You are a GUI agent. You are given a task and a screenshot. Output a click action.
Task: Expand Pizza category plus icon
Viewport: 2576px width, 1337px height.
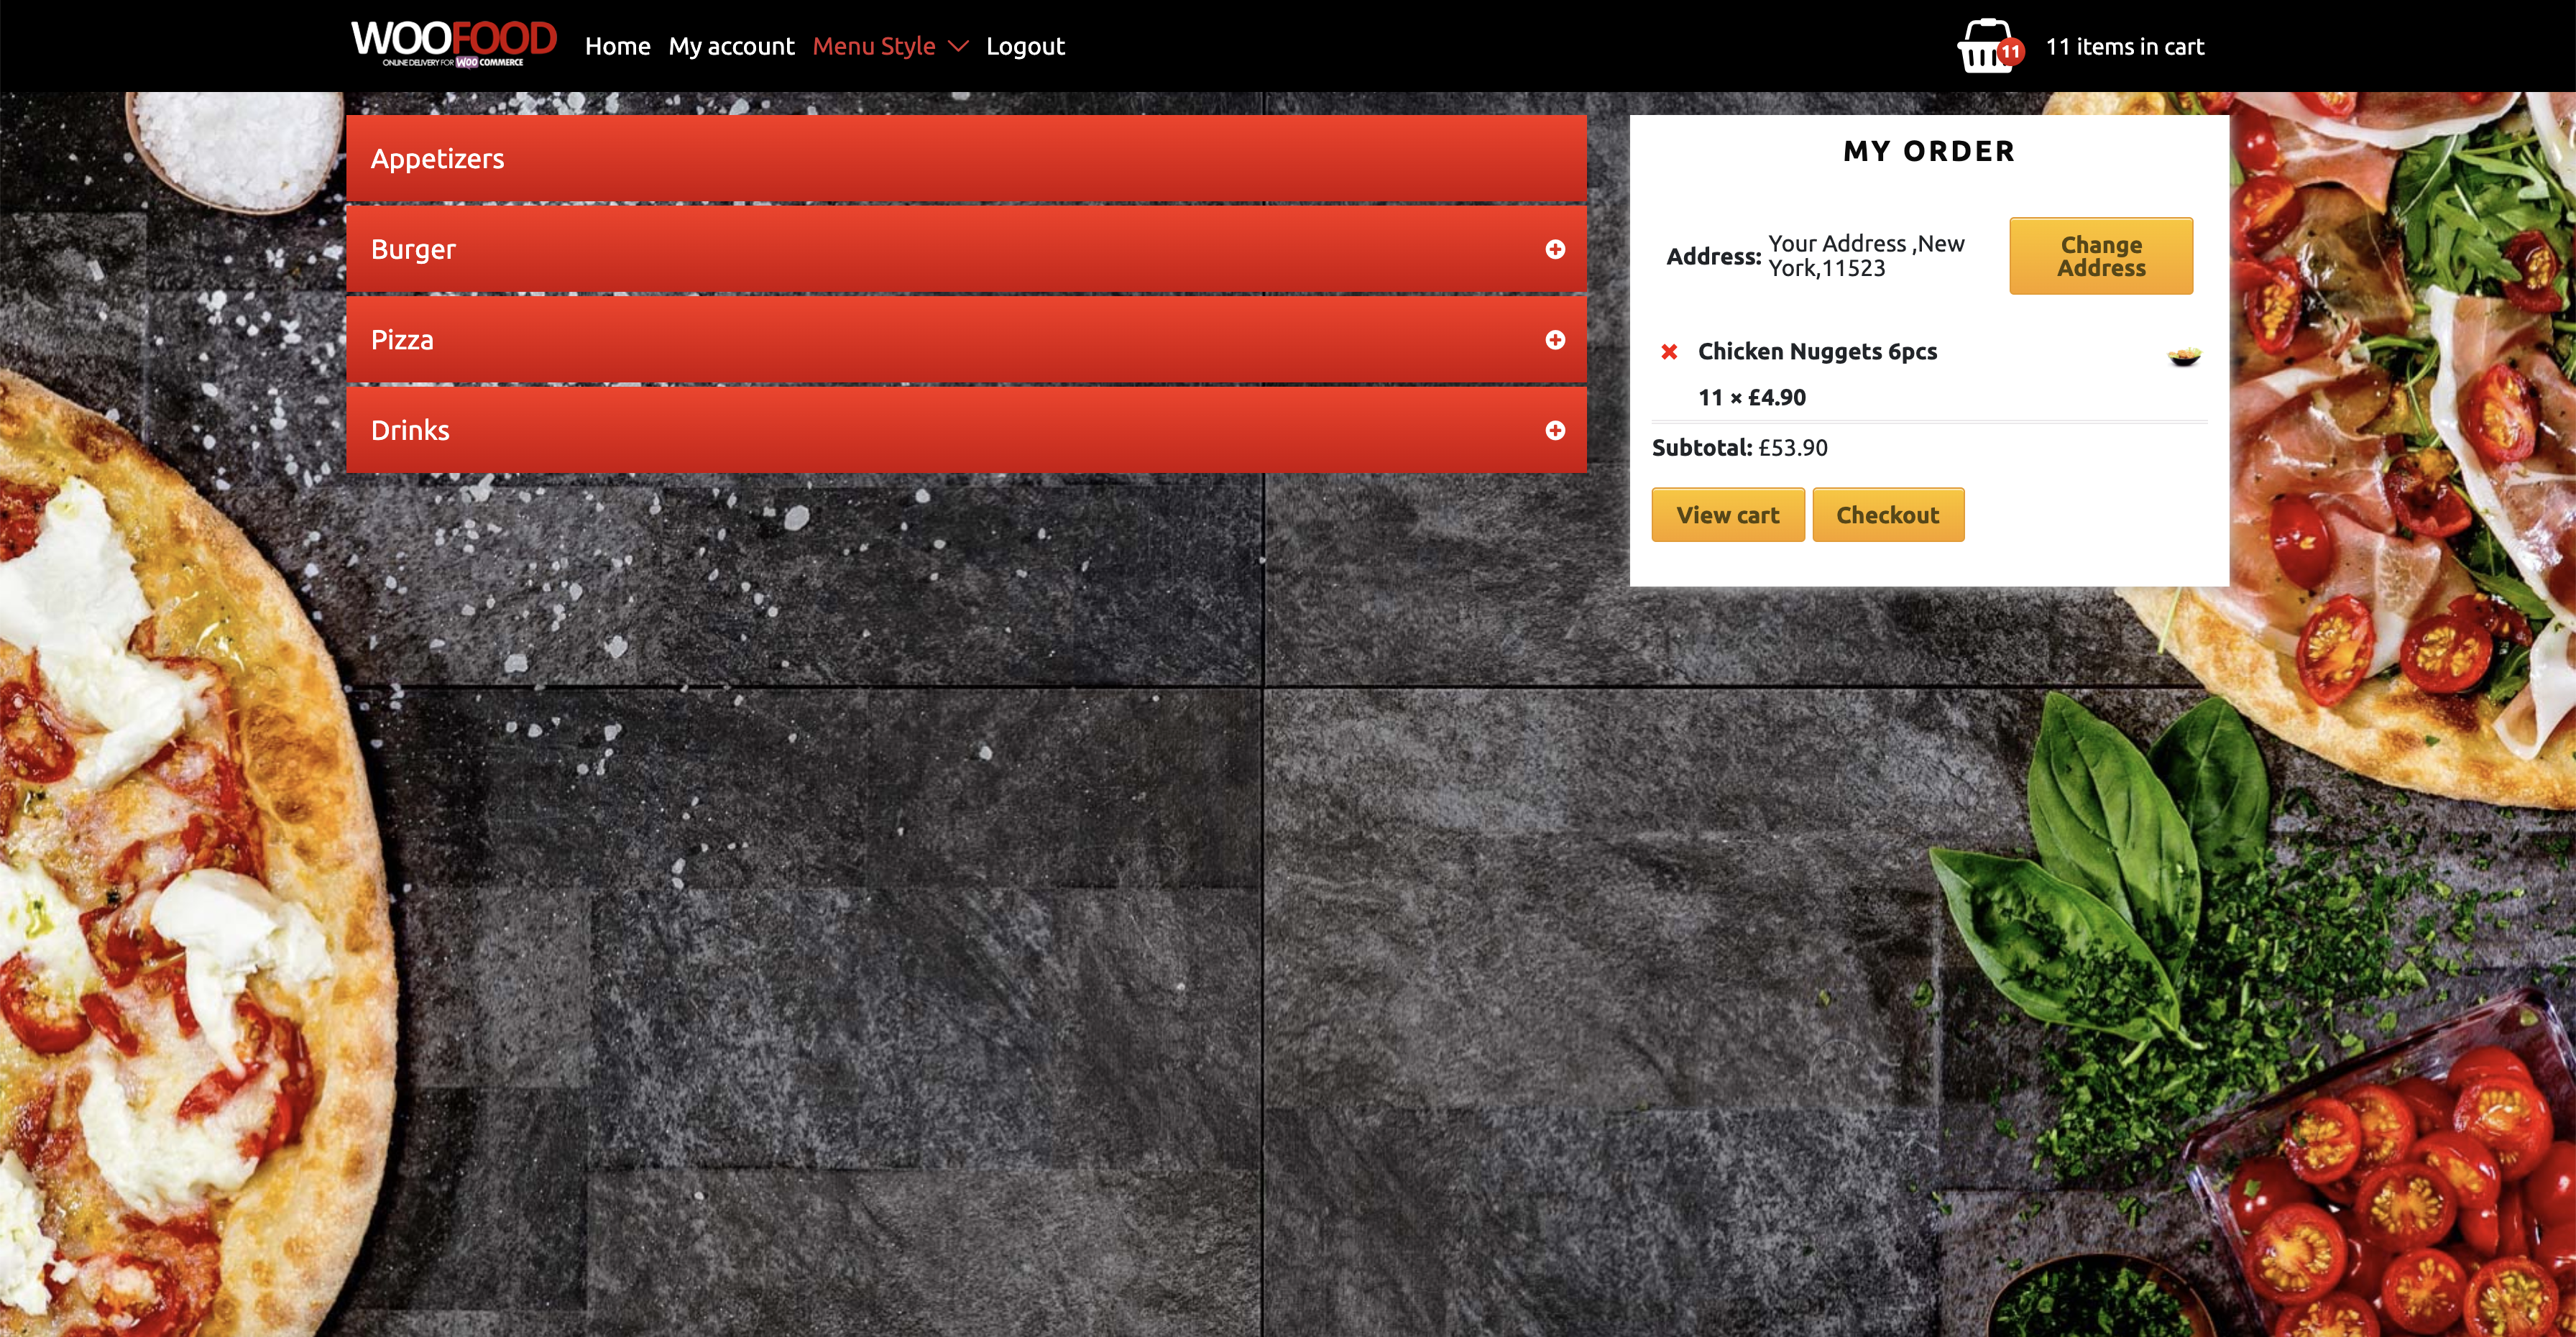[x=1555, y=340]
